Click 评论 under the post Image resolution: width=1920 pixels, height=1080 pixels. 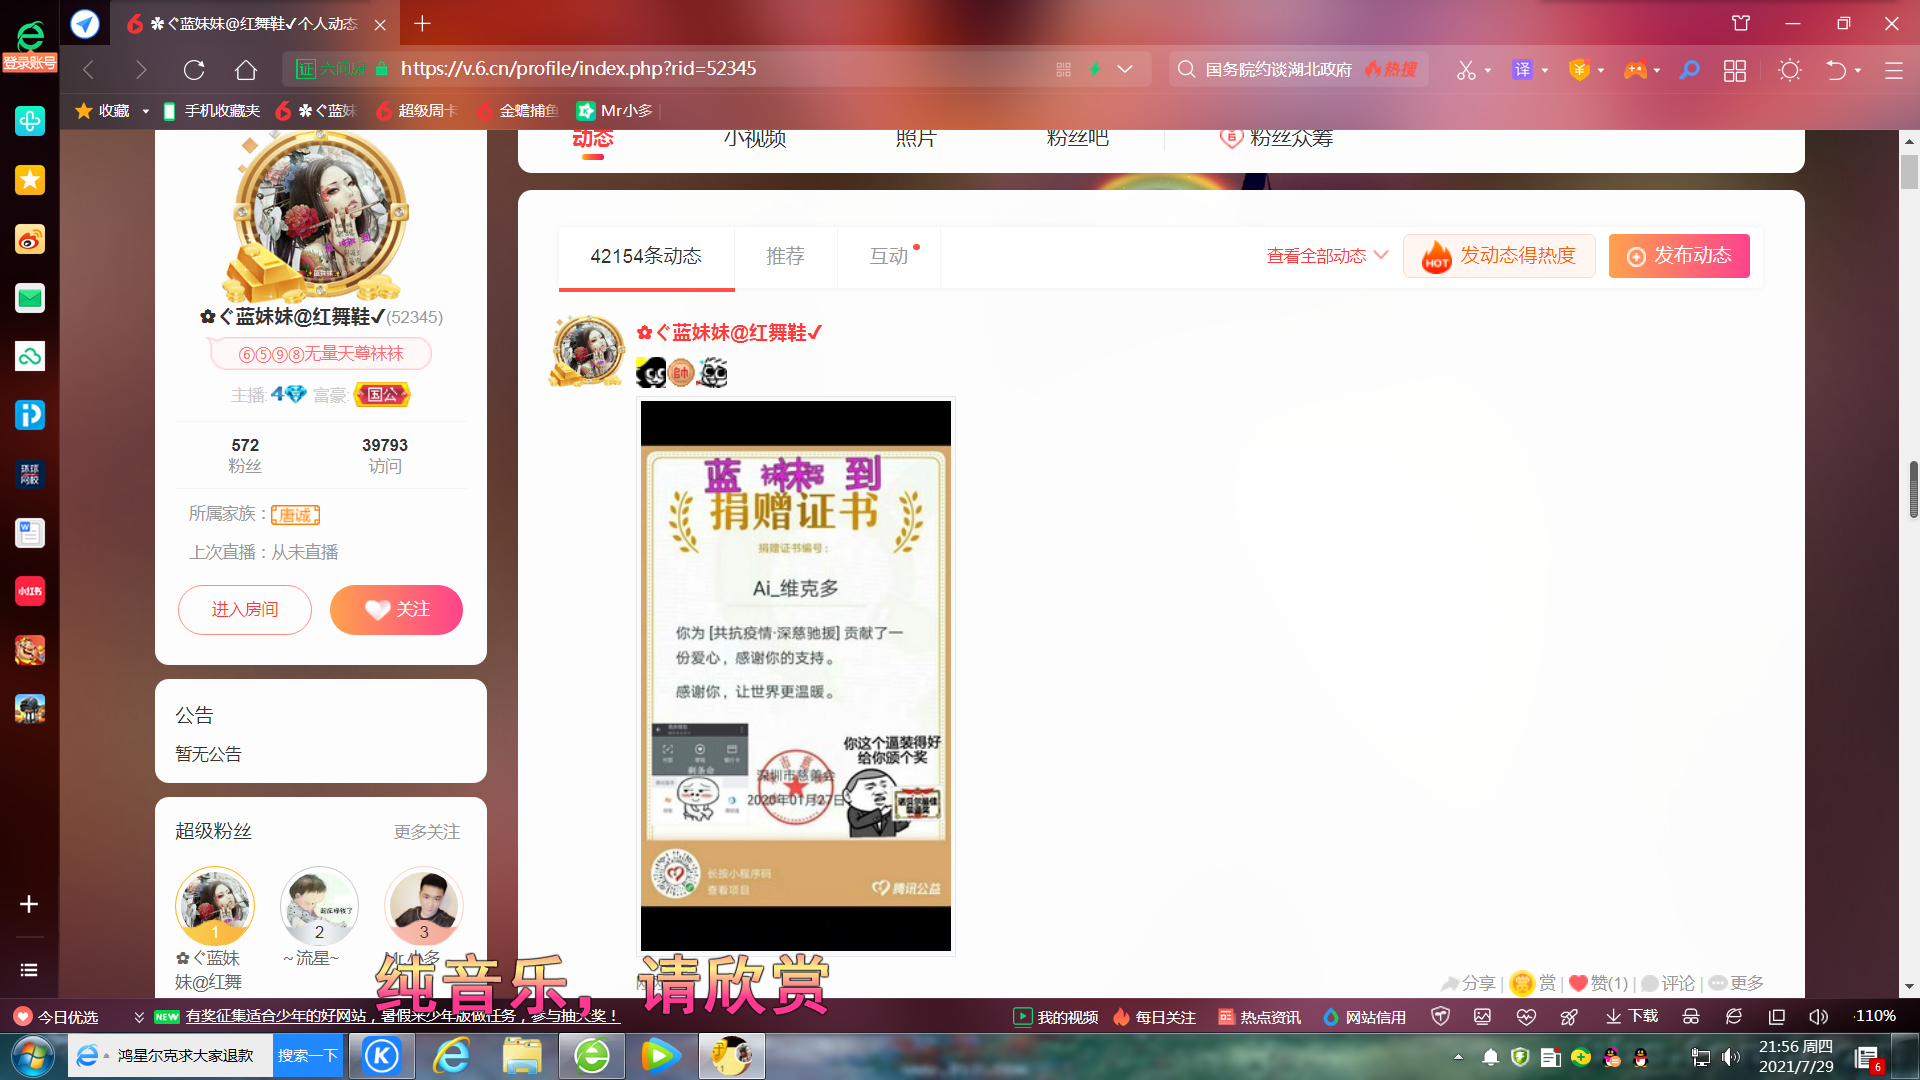(1668, 983)
